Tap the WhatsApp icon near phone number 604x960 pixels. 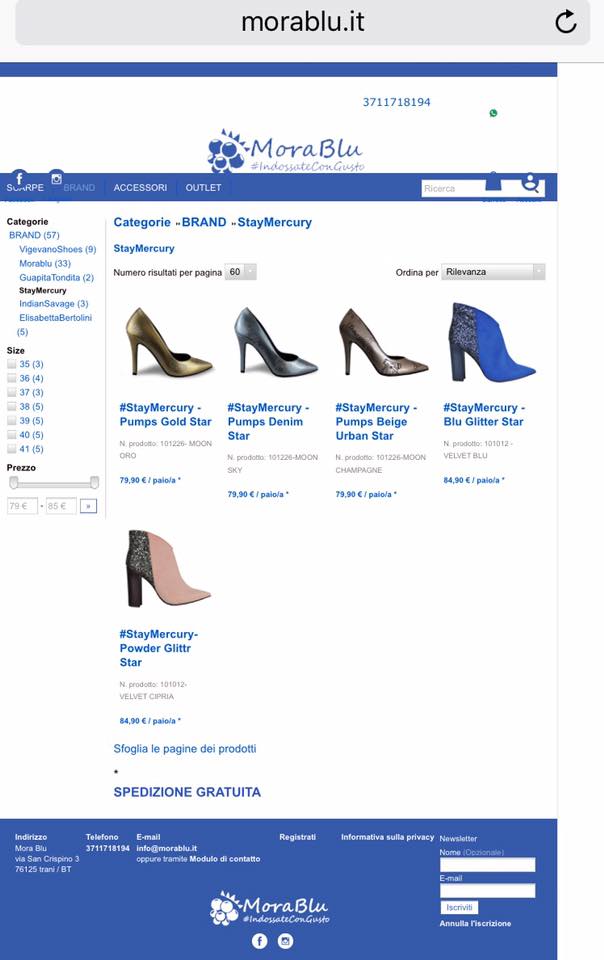[493, 113]
